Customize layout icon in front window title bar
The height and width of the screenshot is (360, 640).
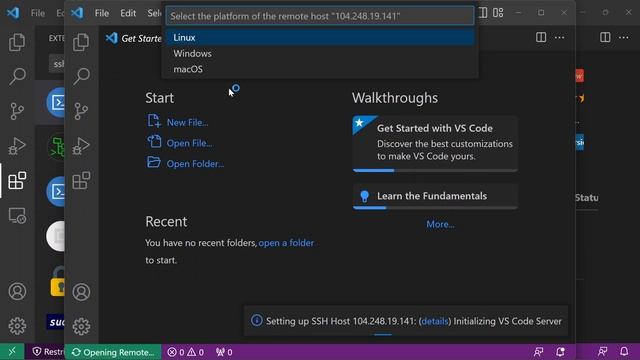(498, 13)
